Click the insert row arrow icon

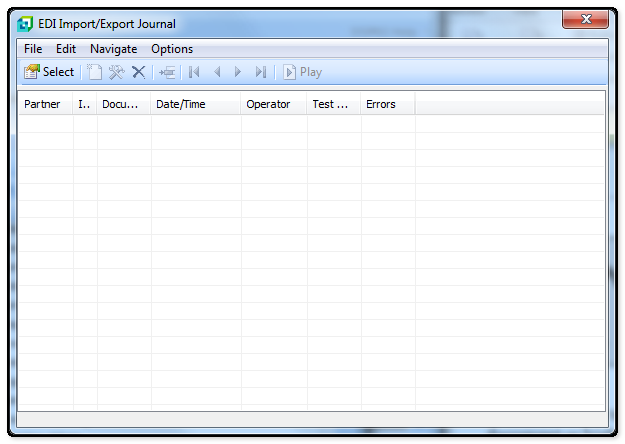coord(167,72)
